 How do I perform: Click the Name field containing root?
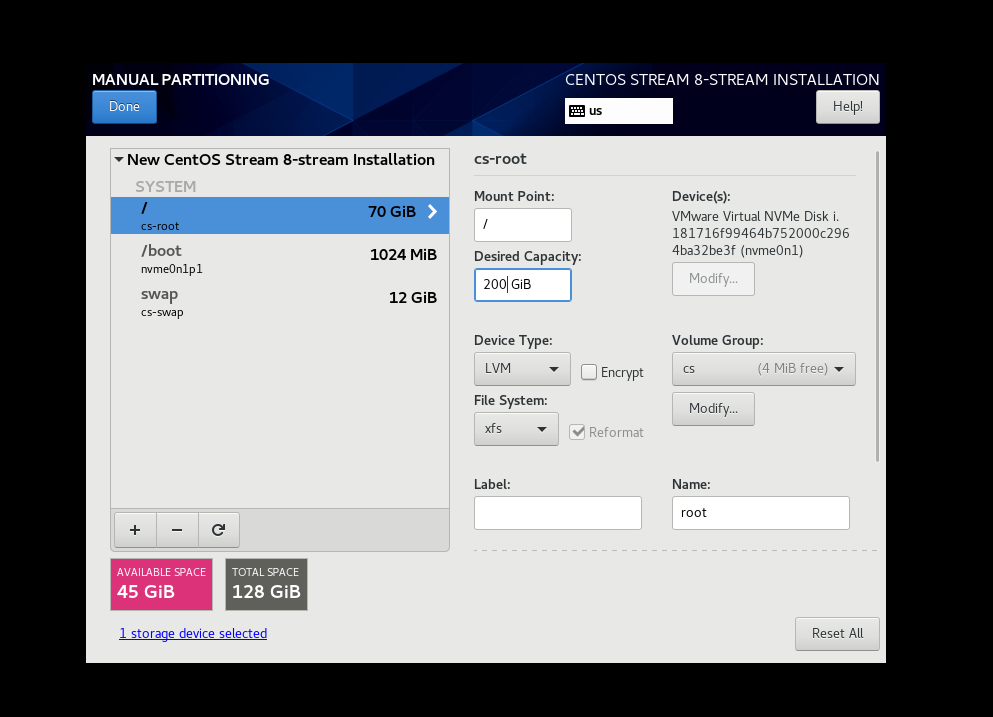[761, 512]
